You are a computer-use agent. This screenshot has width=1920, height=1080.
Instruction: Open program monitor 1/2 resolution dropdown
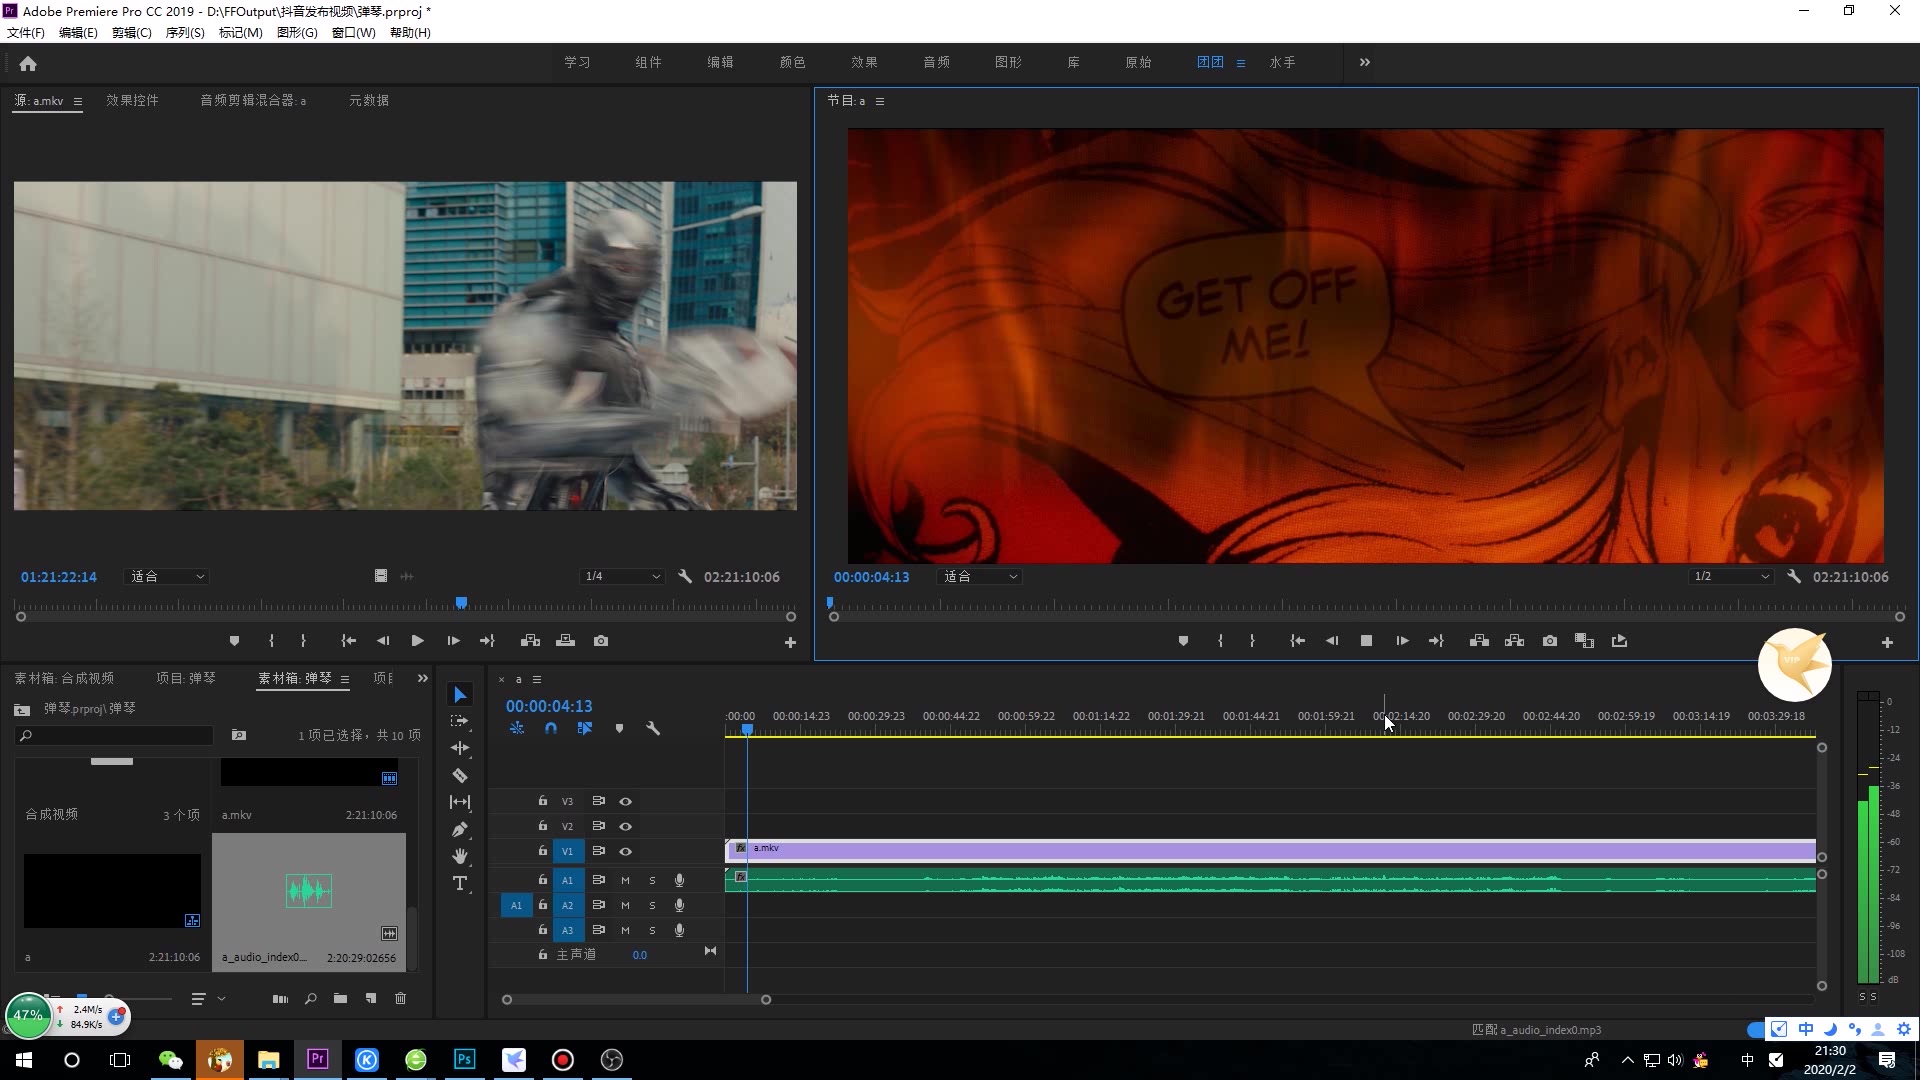point(1732,577)
